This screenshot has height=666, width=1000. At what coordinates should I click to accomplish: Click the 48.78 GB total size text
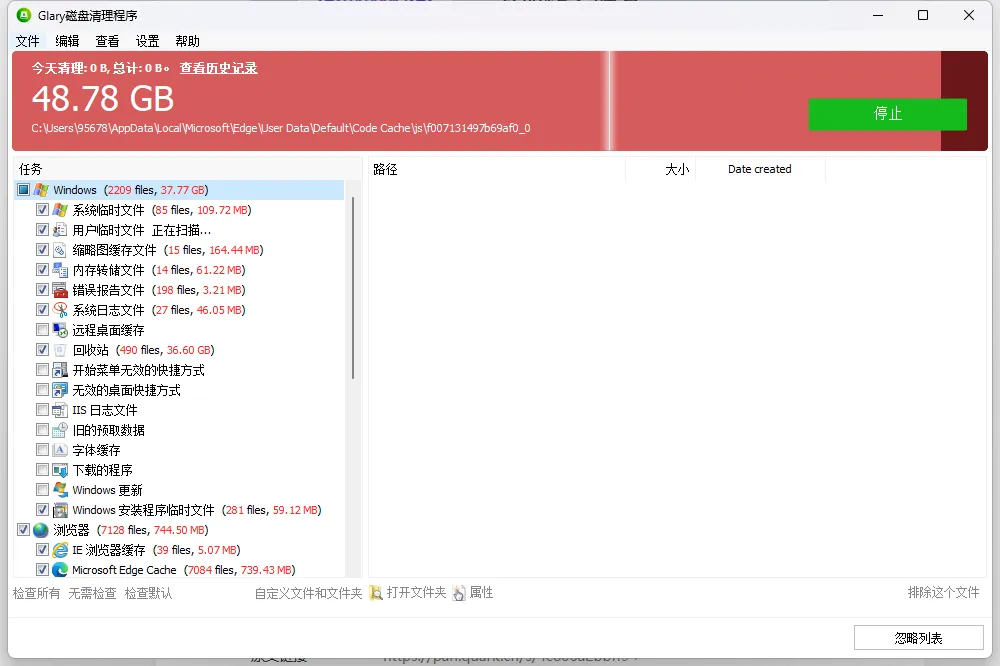(103, 99)
